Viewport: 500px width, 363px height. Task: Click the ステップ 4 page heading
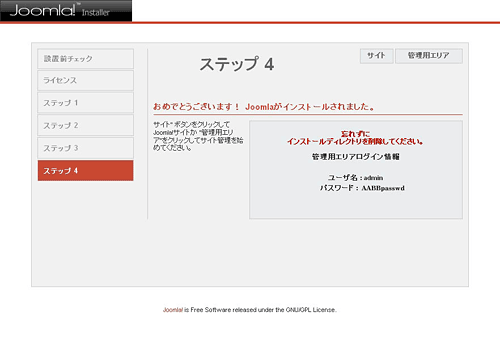pyautogui.click(x=237, y=64)
